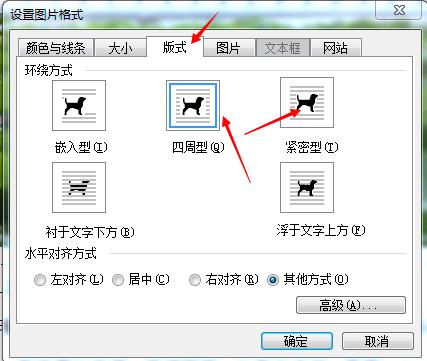
Task: Select the 版式 tab
Action: coord(175,47)
